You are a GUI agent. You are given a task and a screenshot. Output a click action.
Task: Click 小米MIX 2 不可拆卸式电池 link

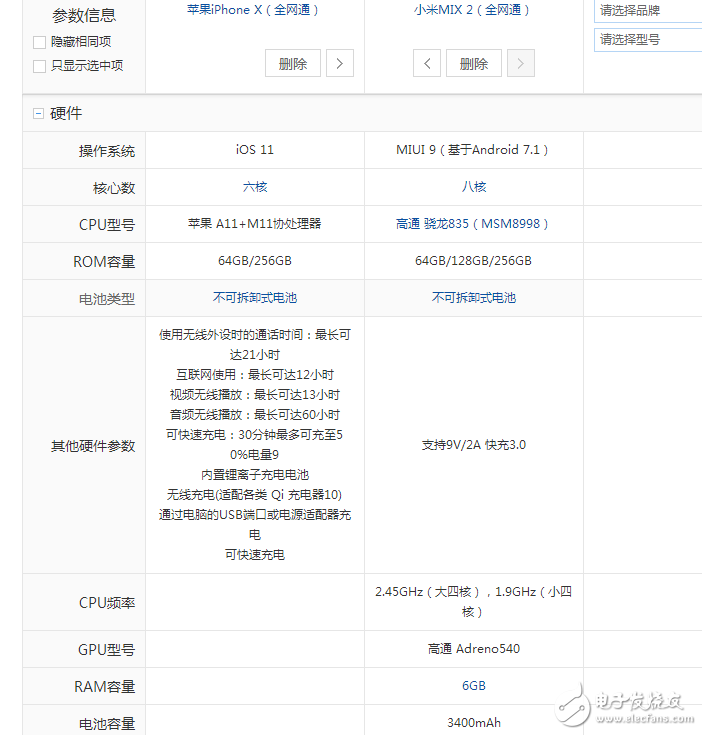point(474,298)
